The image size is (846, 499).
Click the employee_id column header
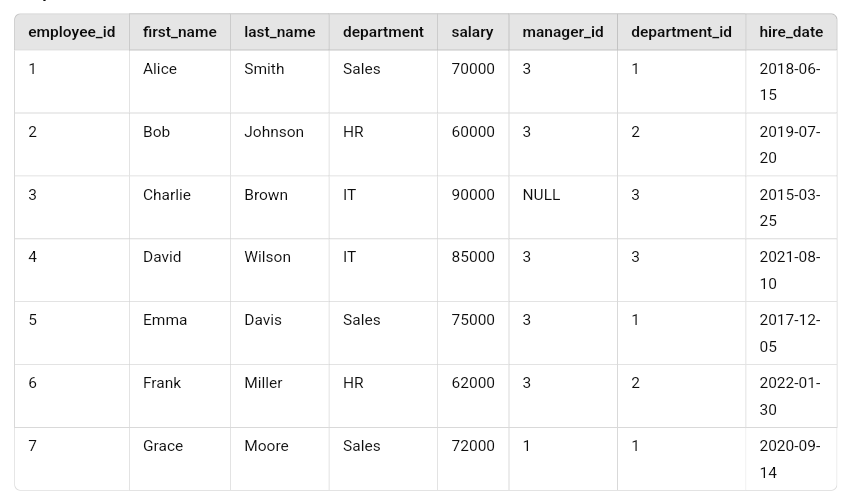click(x=71, y=32)
